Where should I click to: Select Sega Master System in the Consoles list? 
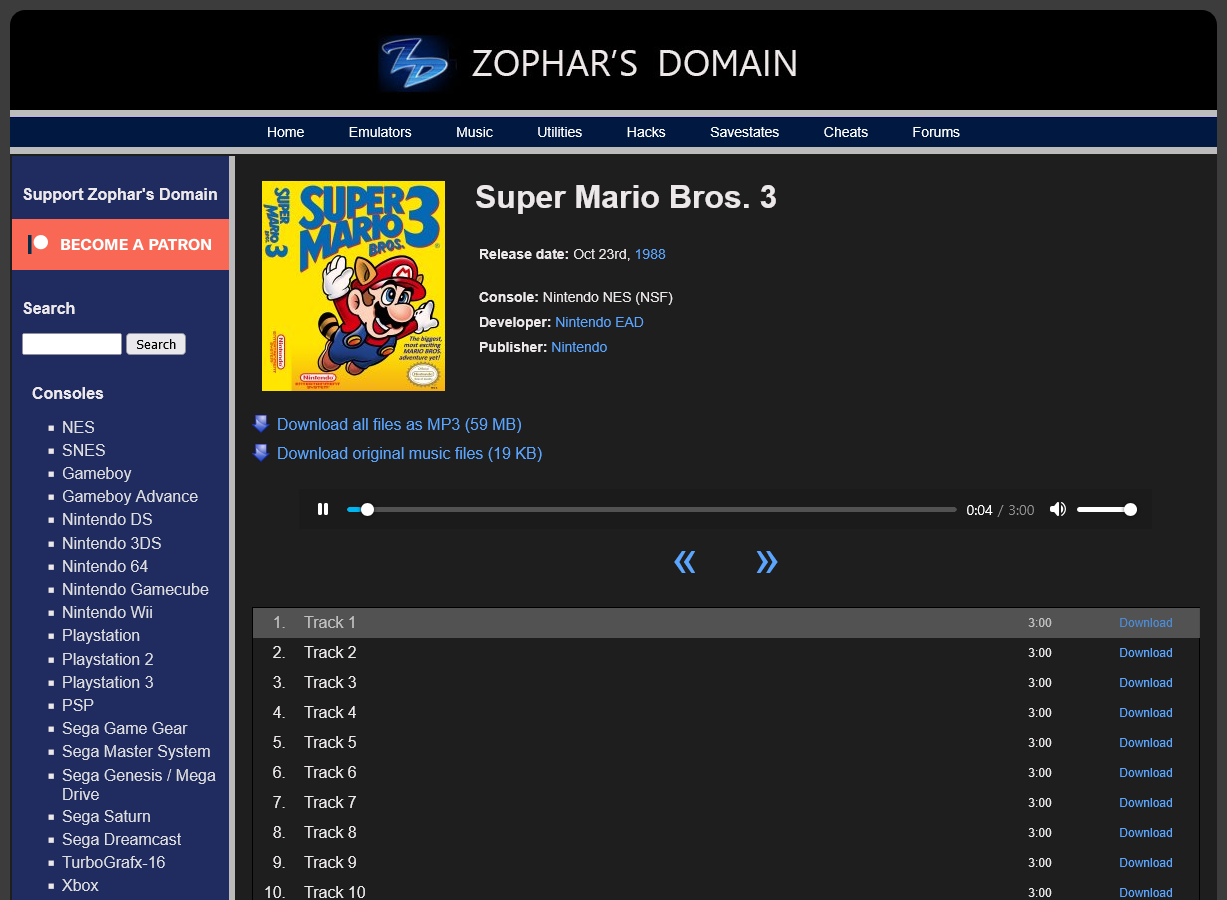(x=136, y=751)
